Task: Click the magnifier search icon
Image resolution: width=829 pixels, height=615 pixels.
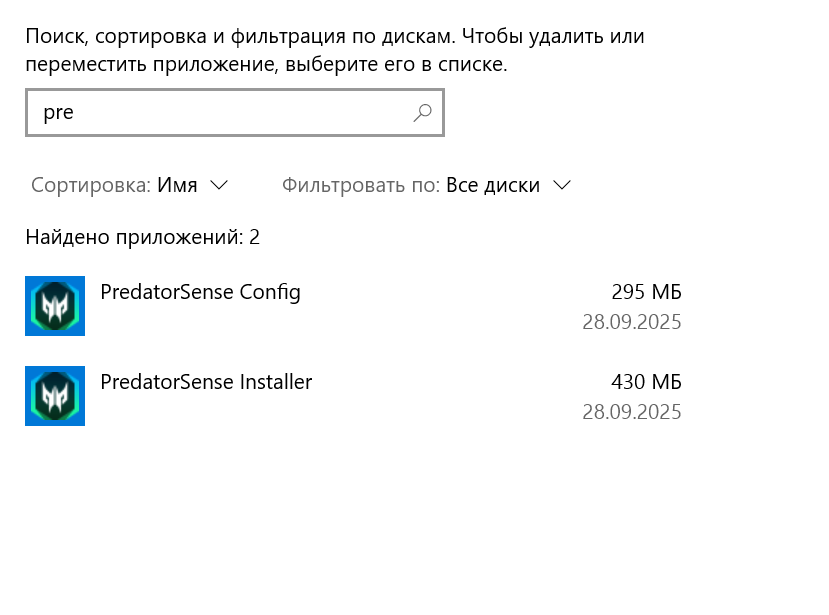Action: (x=422, y=113)
